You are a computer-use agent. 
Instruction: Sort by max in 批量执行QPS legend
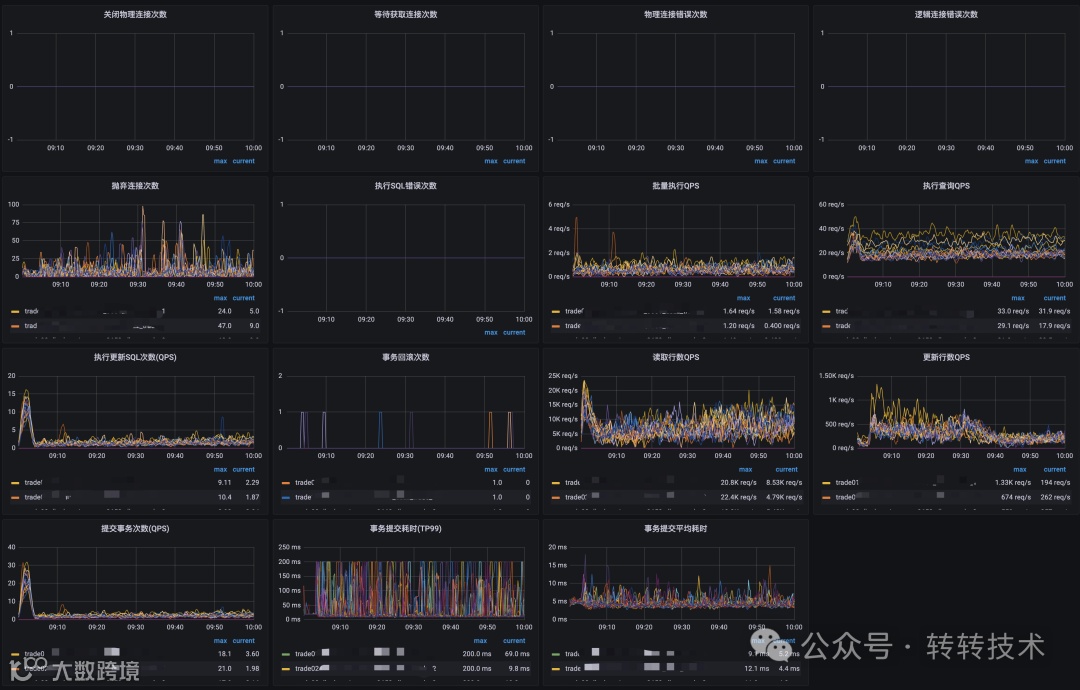pyautogui.click(x=744, y=298)
